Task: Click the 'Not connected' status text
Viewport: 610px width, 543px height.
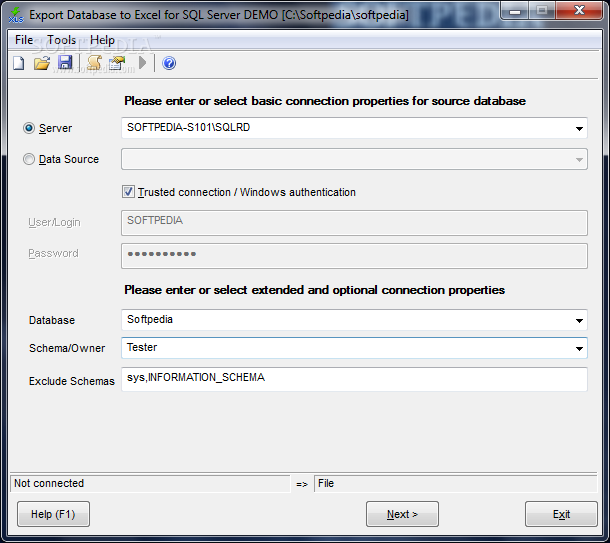Action: coord(49,483)
